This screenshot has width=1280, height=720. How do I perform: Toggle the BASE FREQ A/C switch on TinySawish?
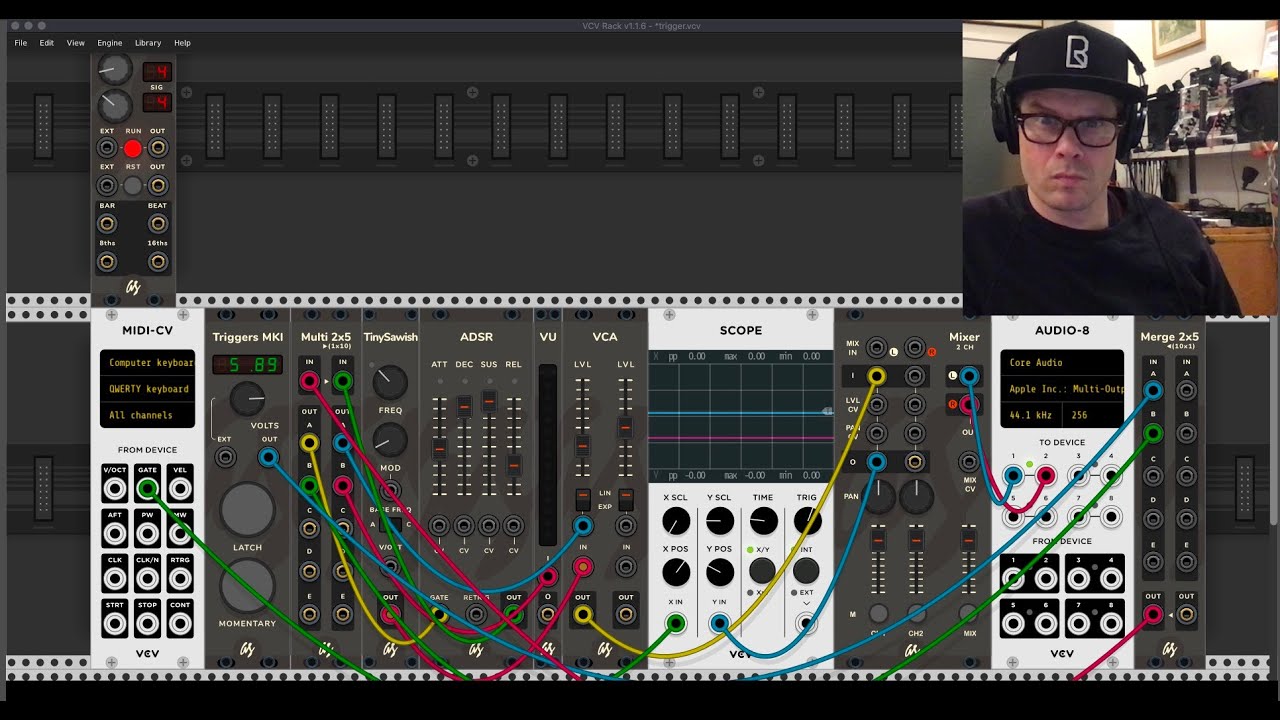[390, 524]
